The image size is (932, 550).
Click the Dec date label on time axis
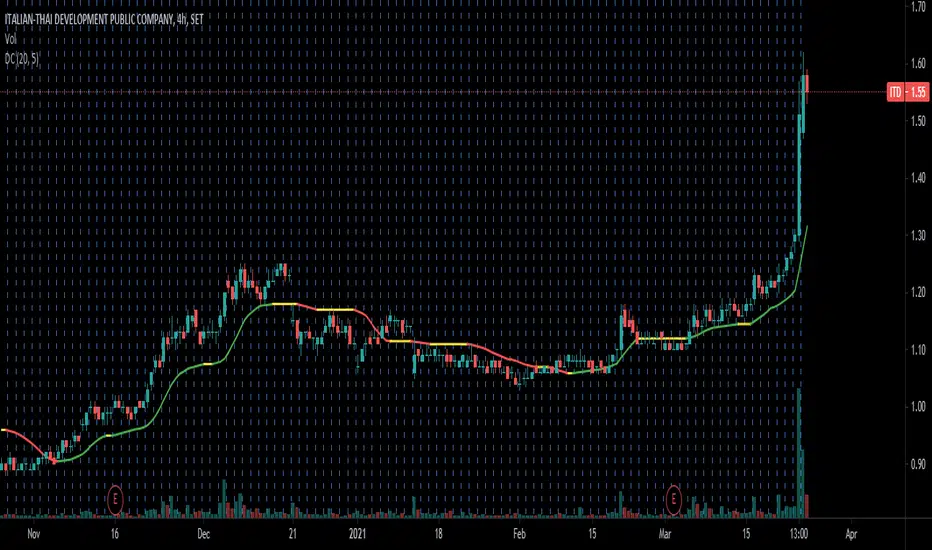click(203, 534)
